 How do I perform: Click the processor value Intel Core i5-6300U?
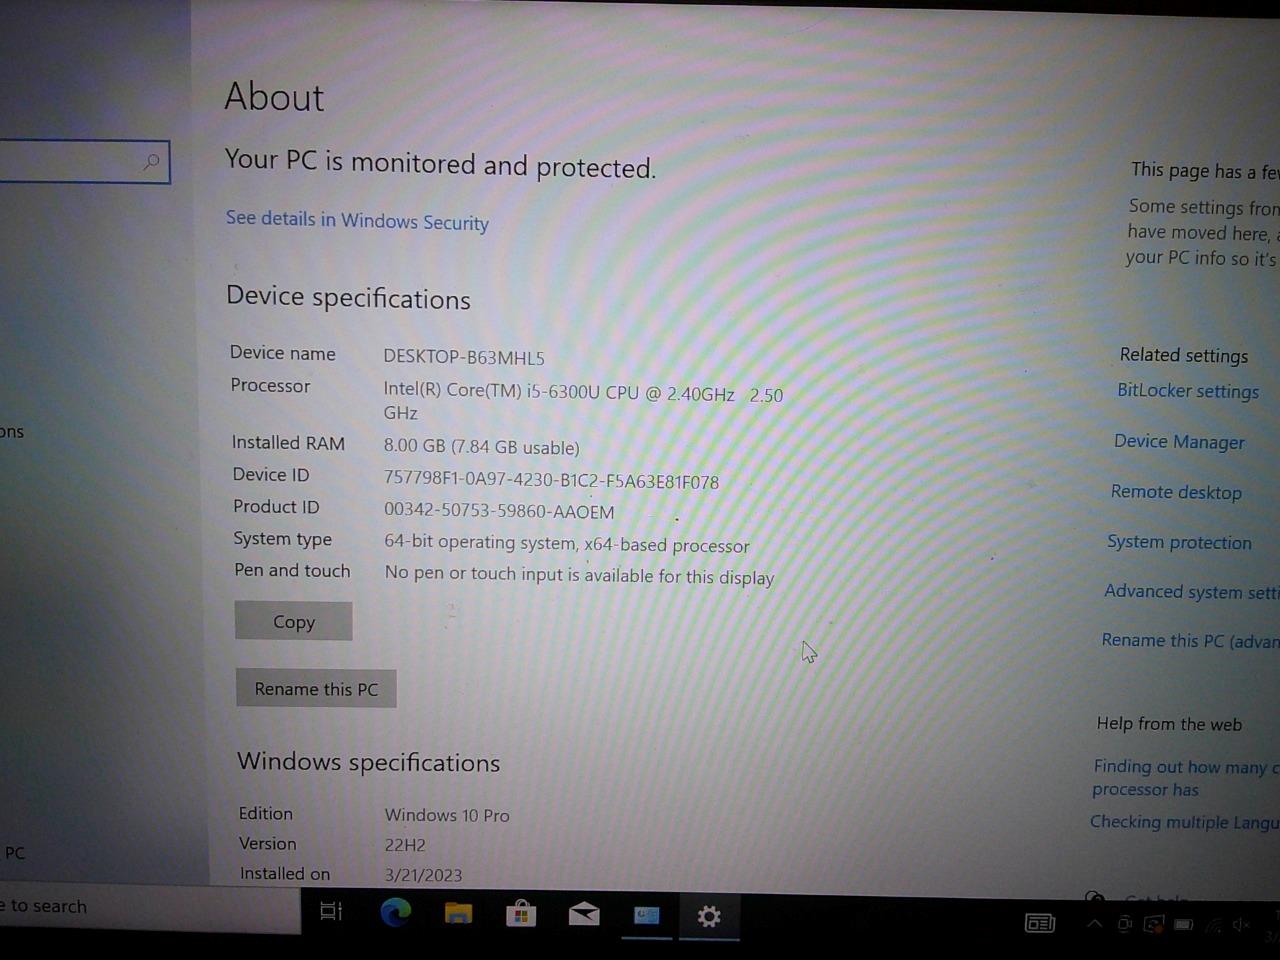[x=583, y=401]
